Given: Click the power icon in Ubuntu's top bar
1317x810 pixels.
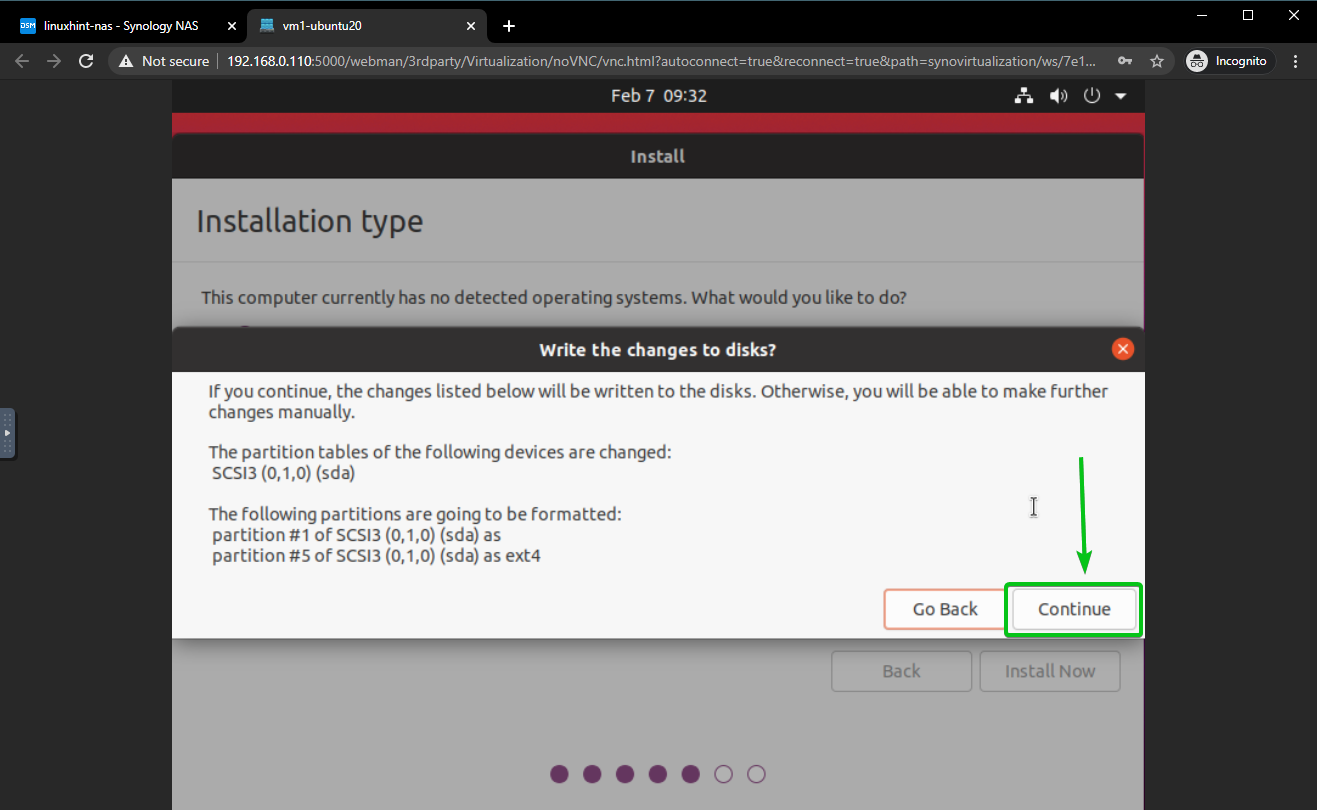Looking at the screenshot, I should (x=1092, y=96).
